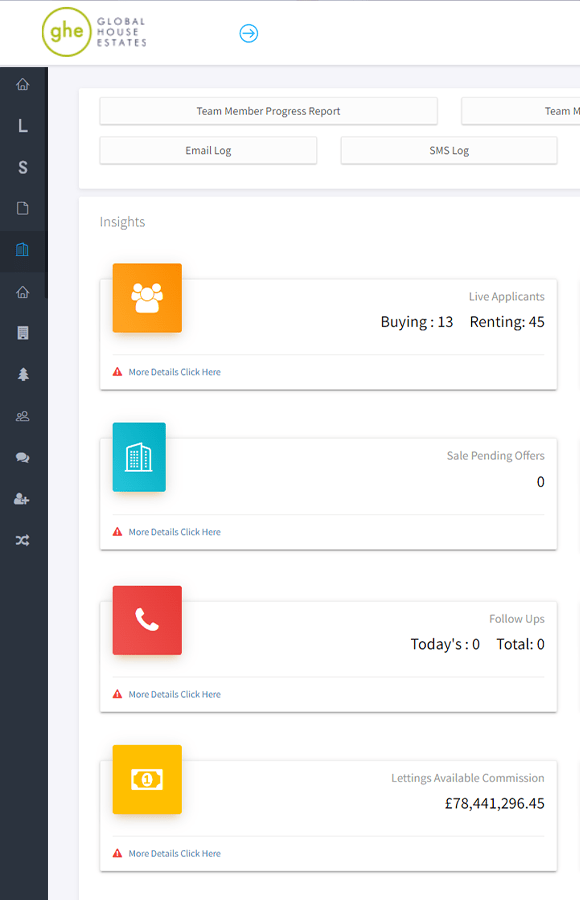Click the add user sidebar icon
580x900 pixels.
pyautogui.click(x=22, y=499)
